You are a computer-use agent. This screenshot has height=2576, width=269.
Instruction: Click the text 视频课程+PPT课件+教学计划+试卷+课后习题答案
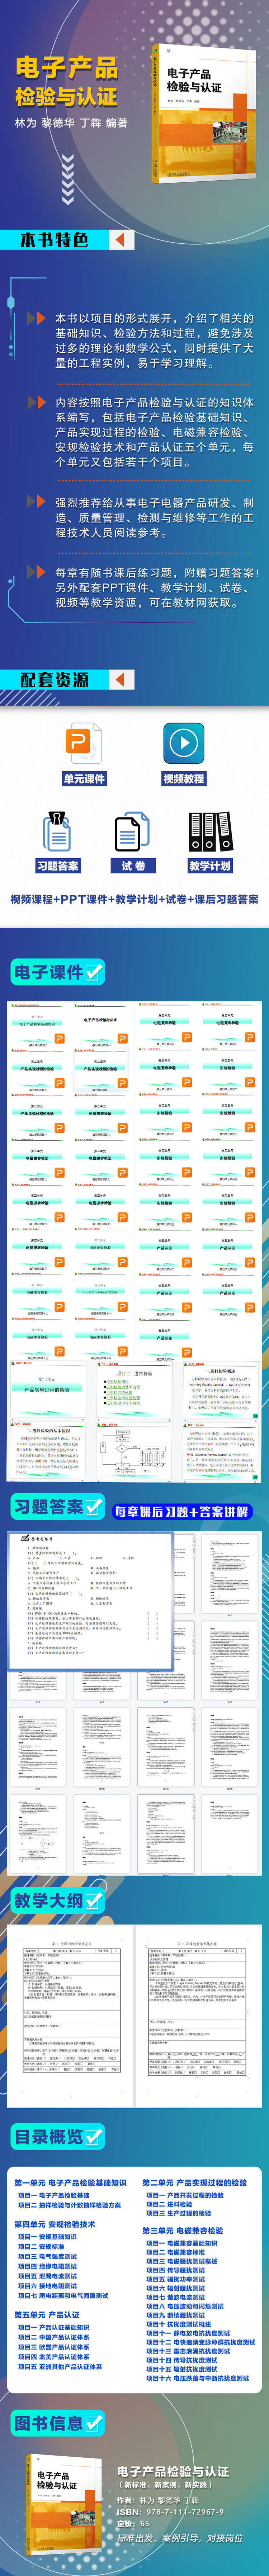click(134, 899)
